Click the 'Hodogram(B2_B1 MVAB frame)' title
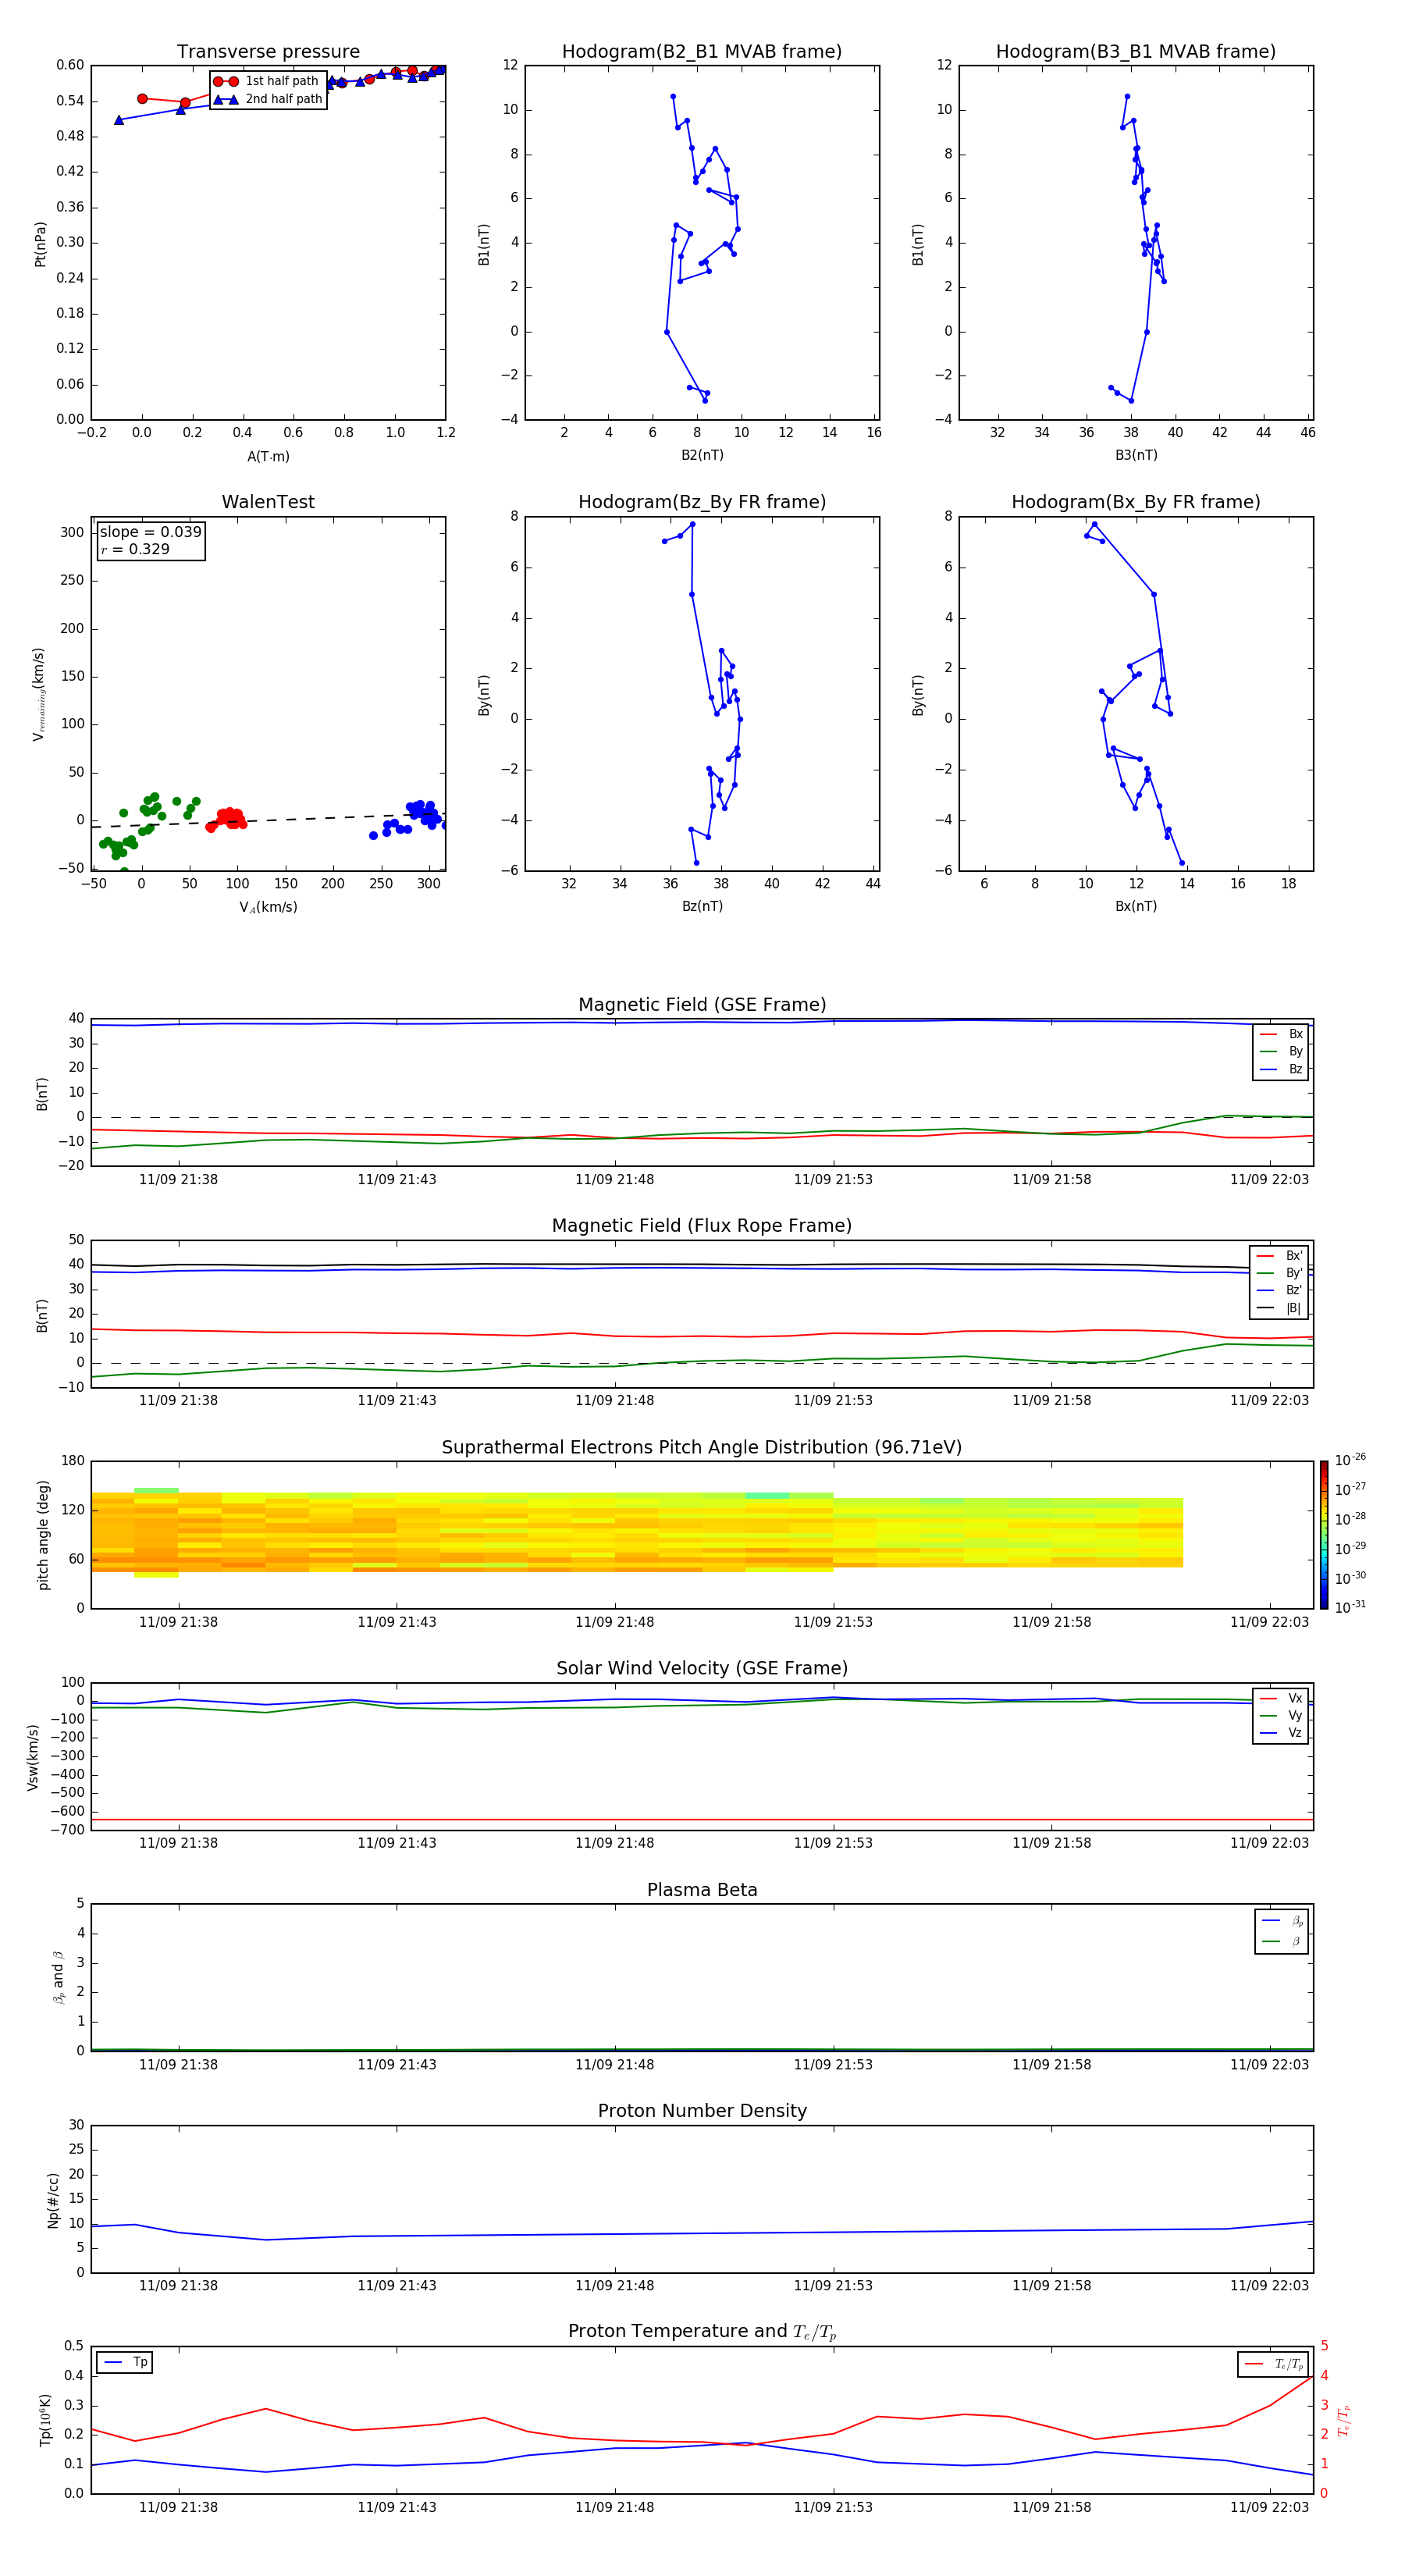 [x=702, y=51]
